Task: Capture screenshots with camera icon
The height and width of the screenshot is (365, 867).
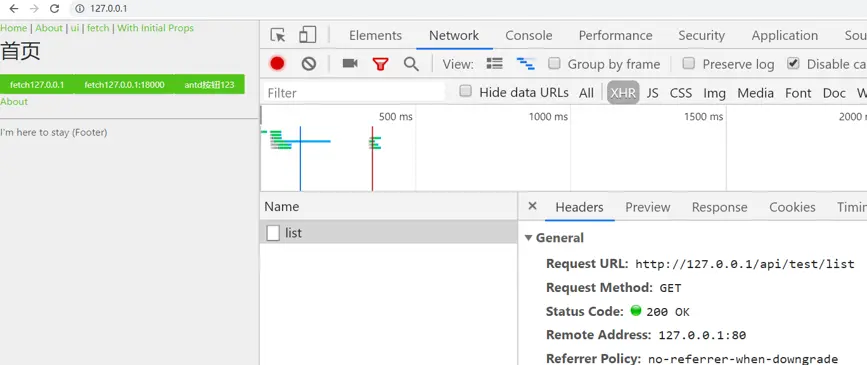Action: pos(350,64)
